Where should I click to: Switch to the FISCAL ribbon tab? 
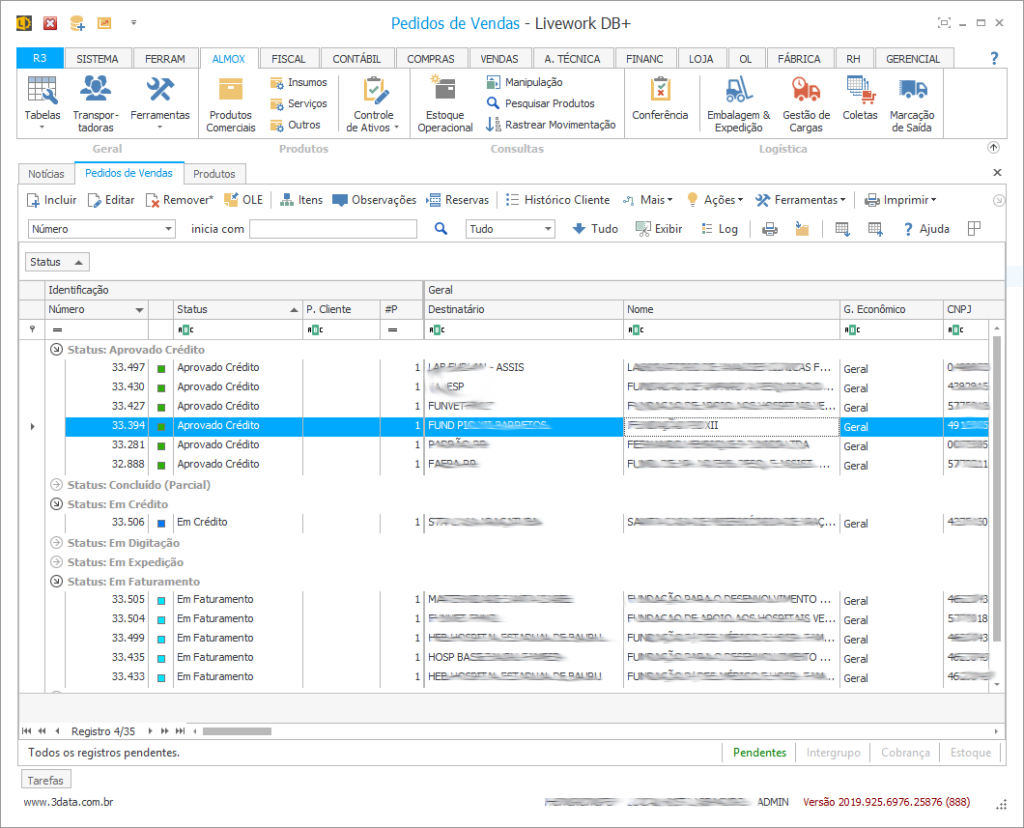tap(288, 59)
